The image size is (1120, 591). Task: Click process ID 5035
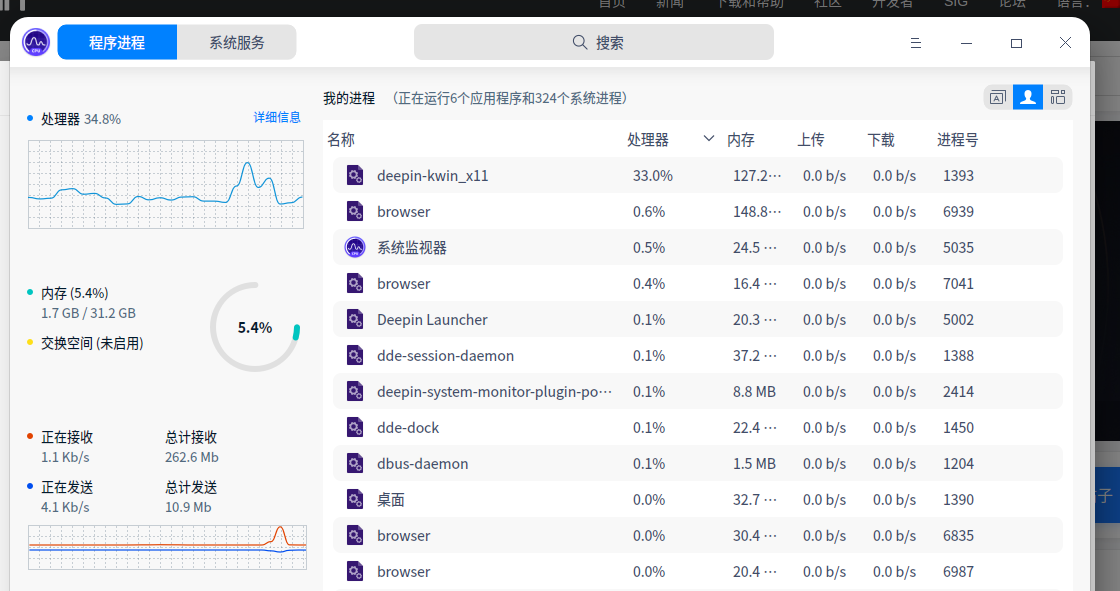pyautogui.click(x=958, y=247)
